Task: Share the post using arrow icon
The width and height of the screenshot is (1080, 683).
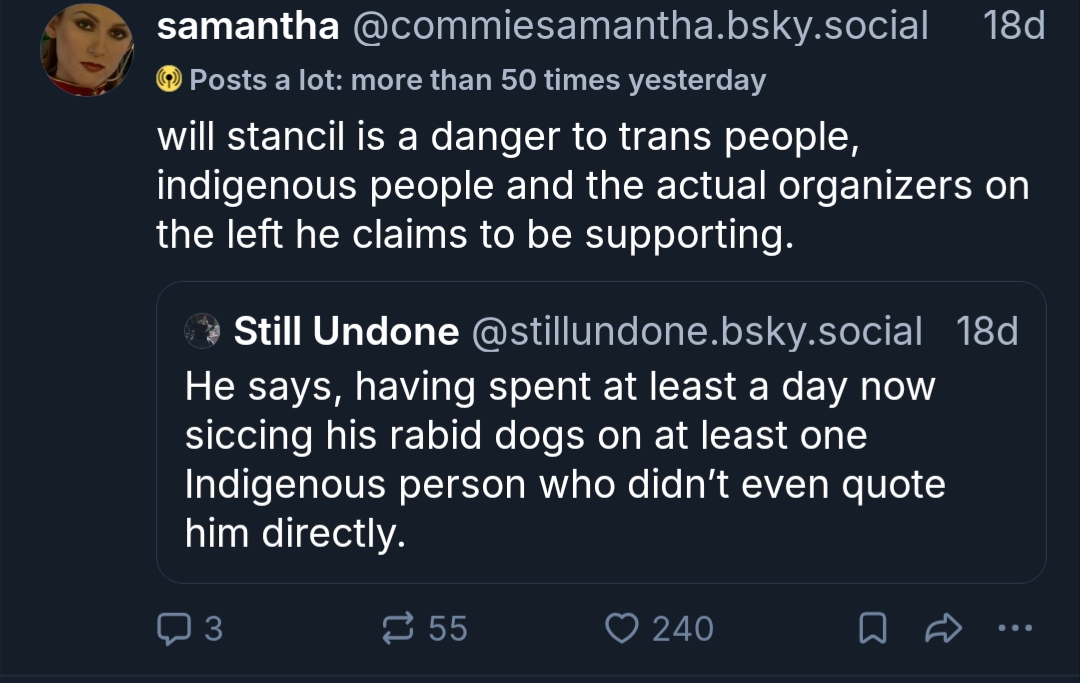Action: click(943, 628)
